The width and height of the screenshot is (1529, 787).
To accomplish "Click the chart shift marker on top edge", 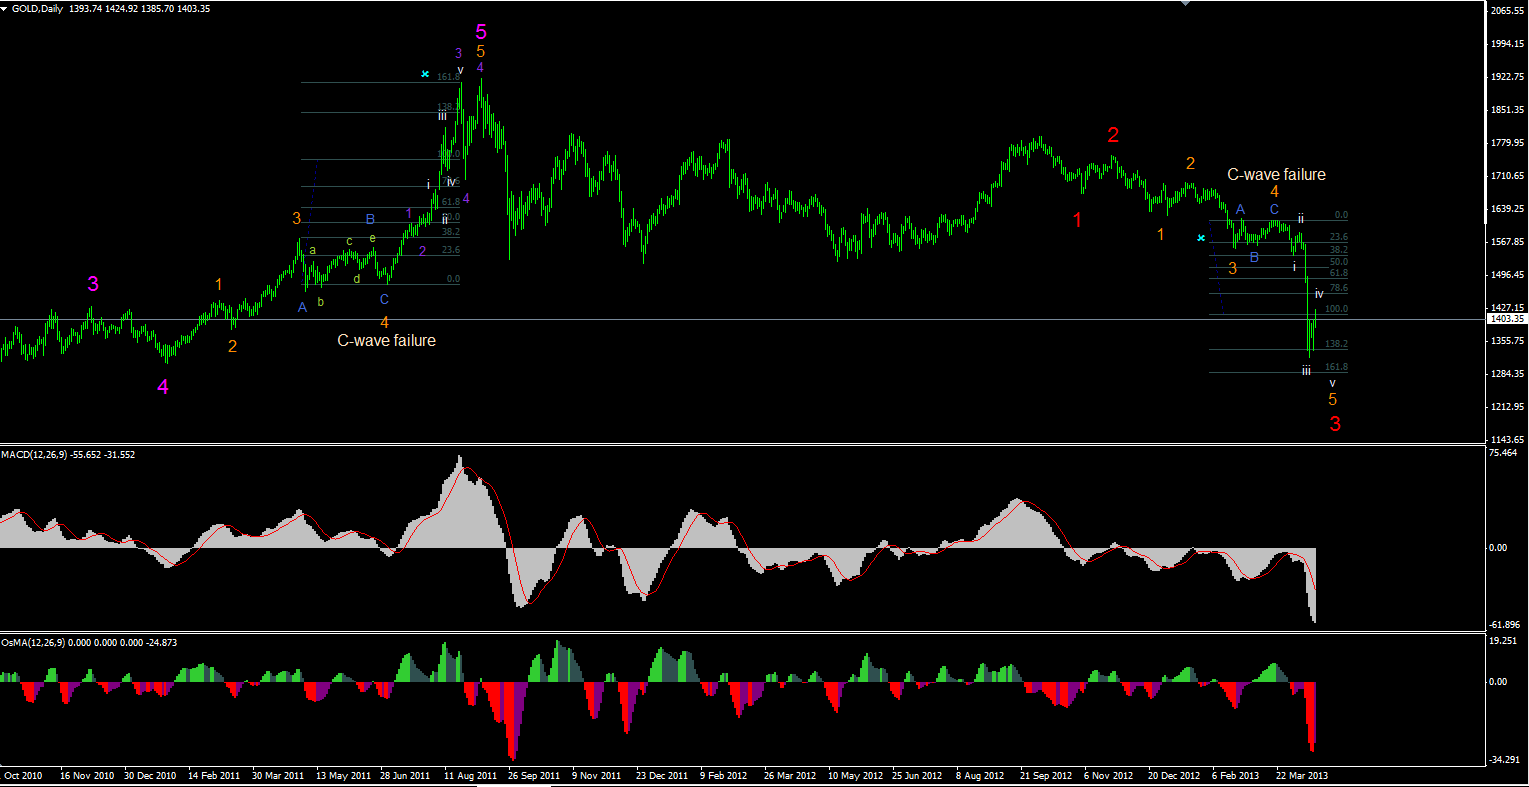I will pos(1186,3).
